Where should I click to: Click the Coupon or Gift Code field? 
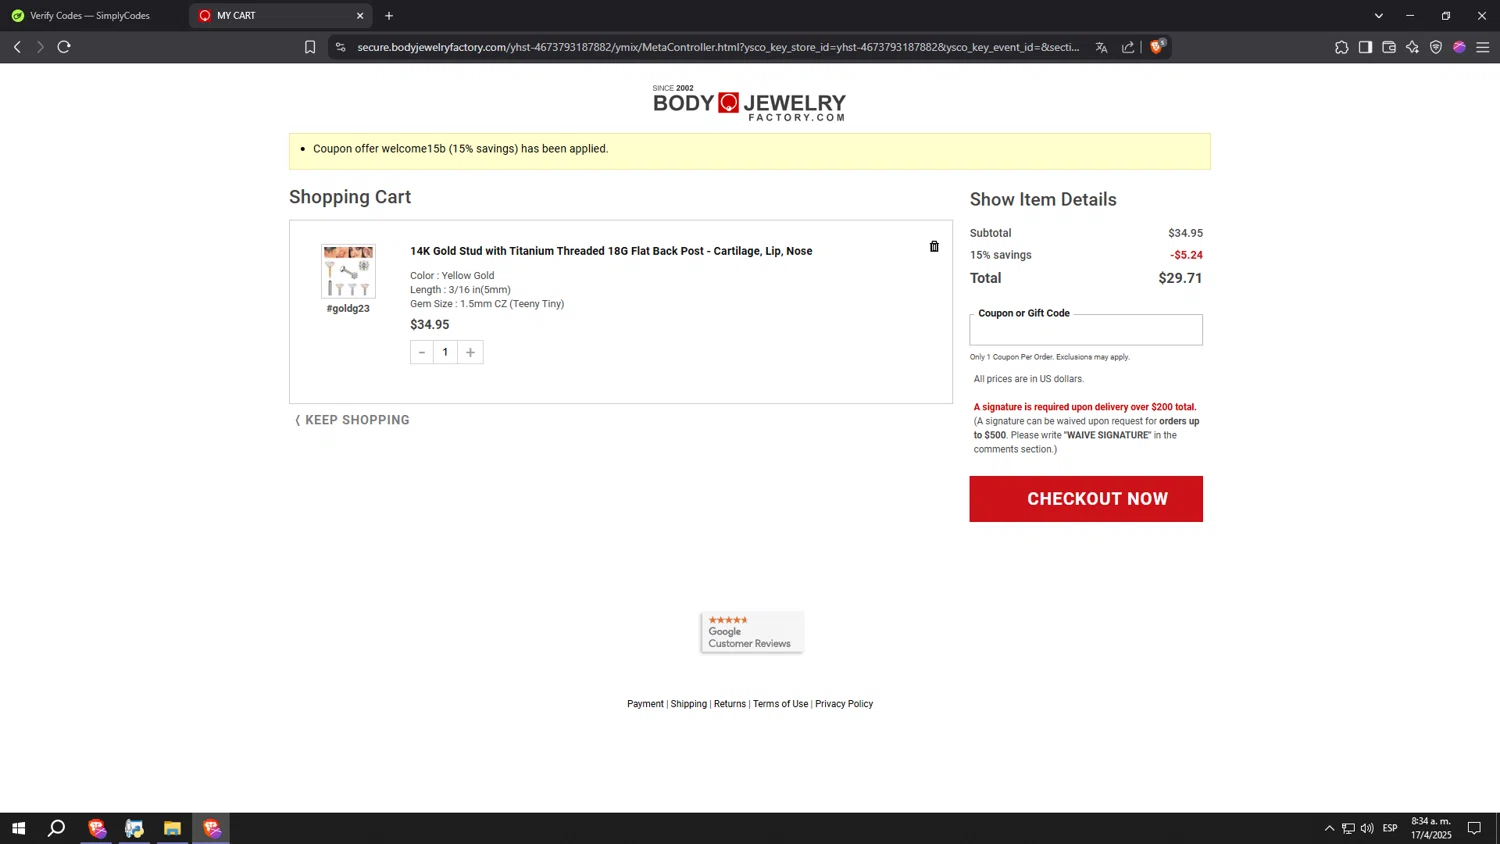1086,330
